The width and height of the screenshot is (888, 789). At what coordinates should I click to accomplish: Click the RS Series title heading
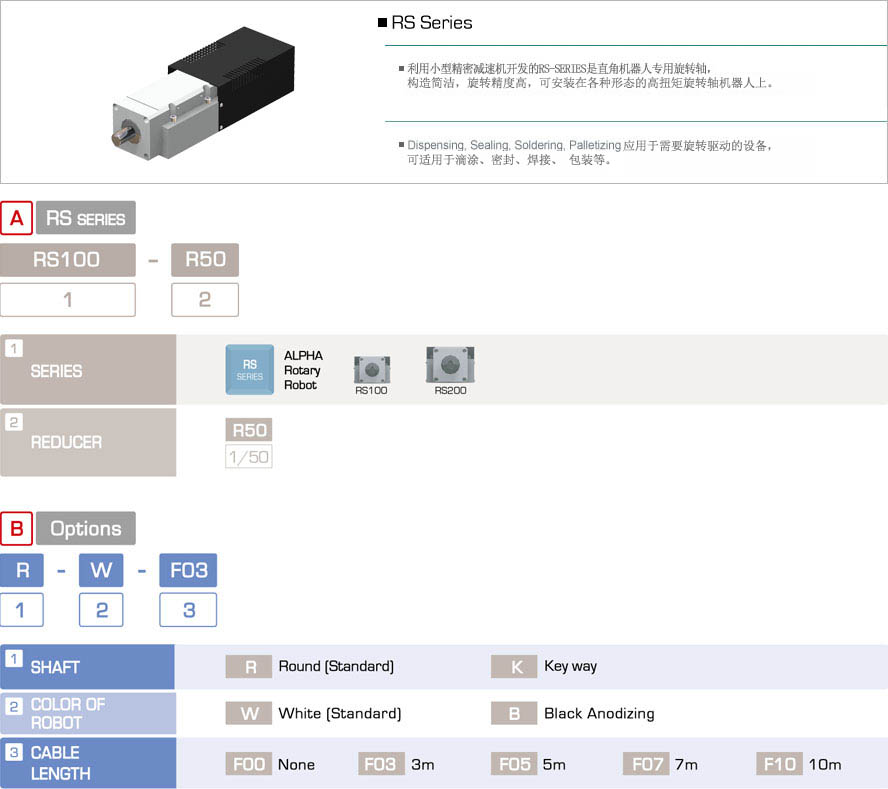tap(432, 23)
